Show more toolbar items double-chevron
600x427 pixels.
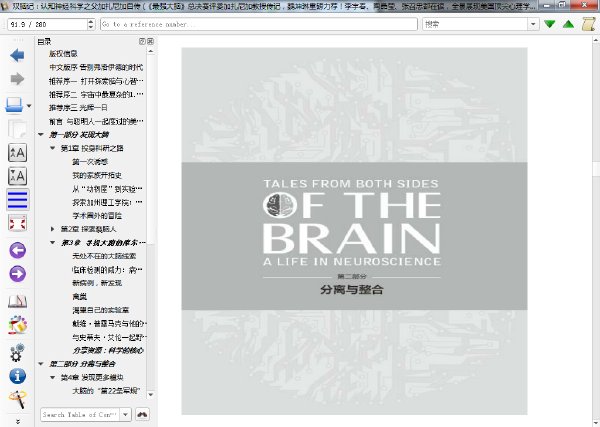pyautogui.click(x=17, y=421)
